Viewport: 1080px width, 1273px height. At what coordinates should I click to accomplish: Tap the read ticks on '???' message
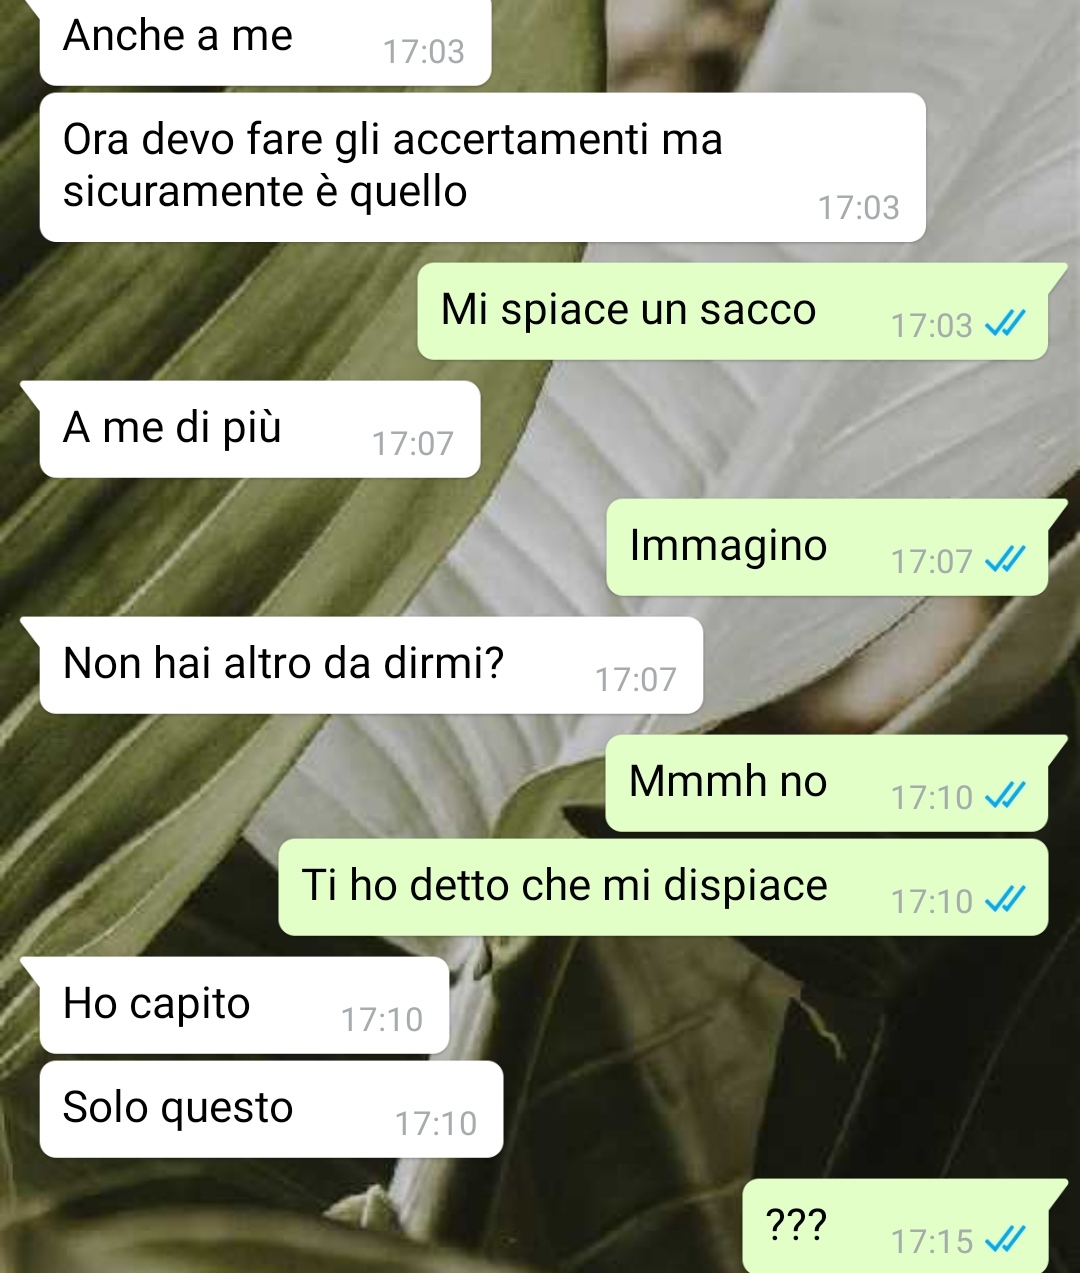1005,1240
